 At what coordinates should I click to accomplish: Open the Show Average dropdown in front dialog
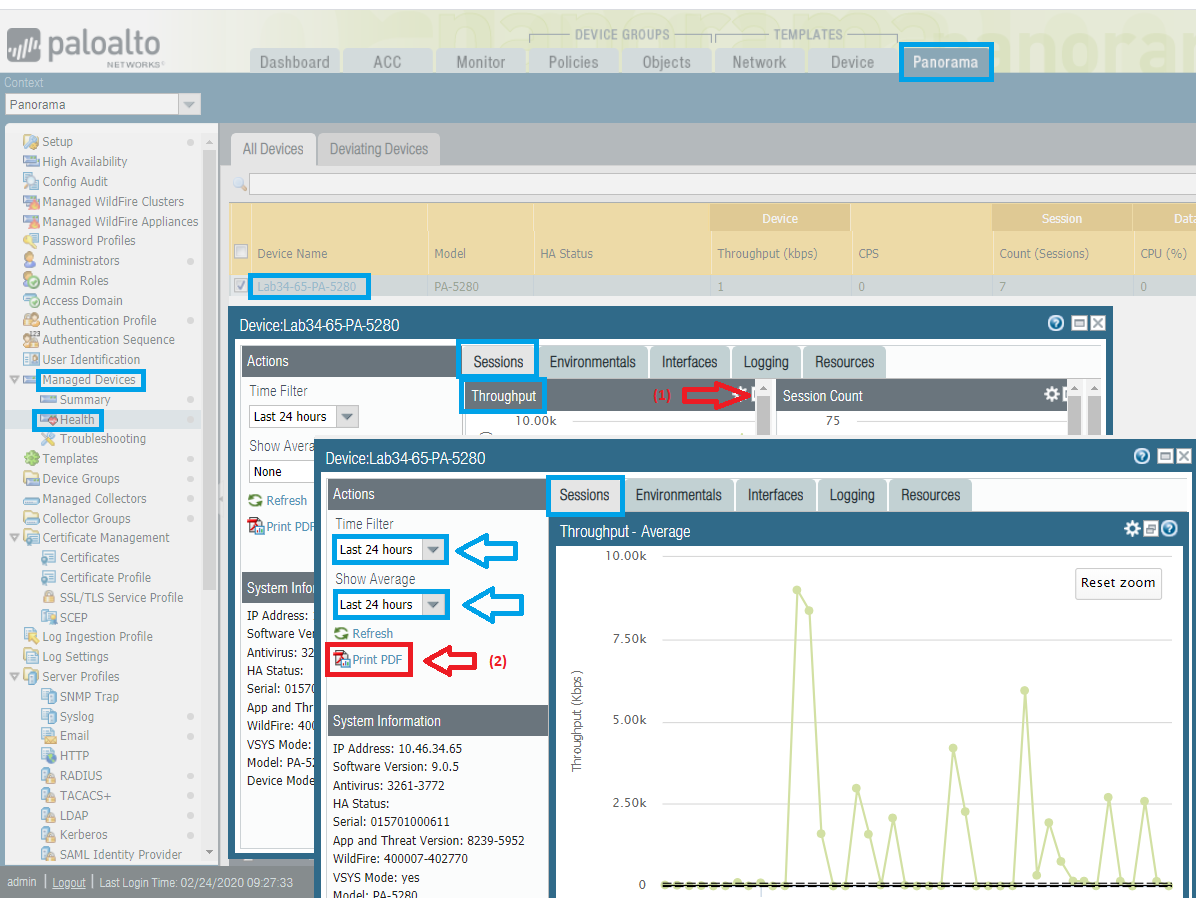tap(432, 605)
